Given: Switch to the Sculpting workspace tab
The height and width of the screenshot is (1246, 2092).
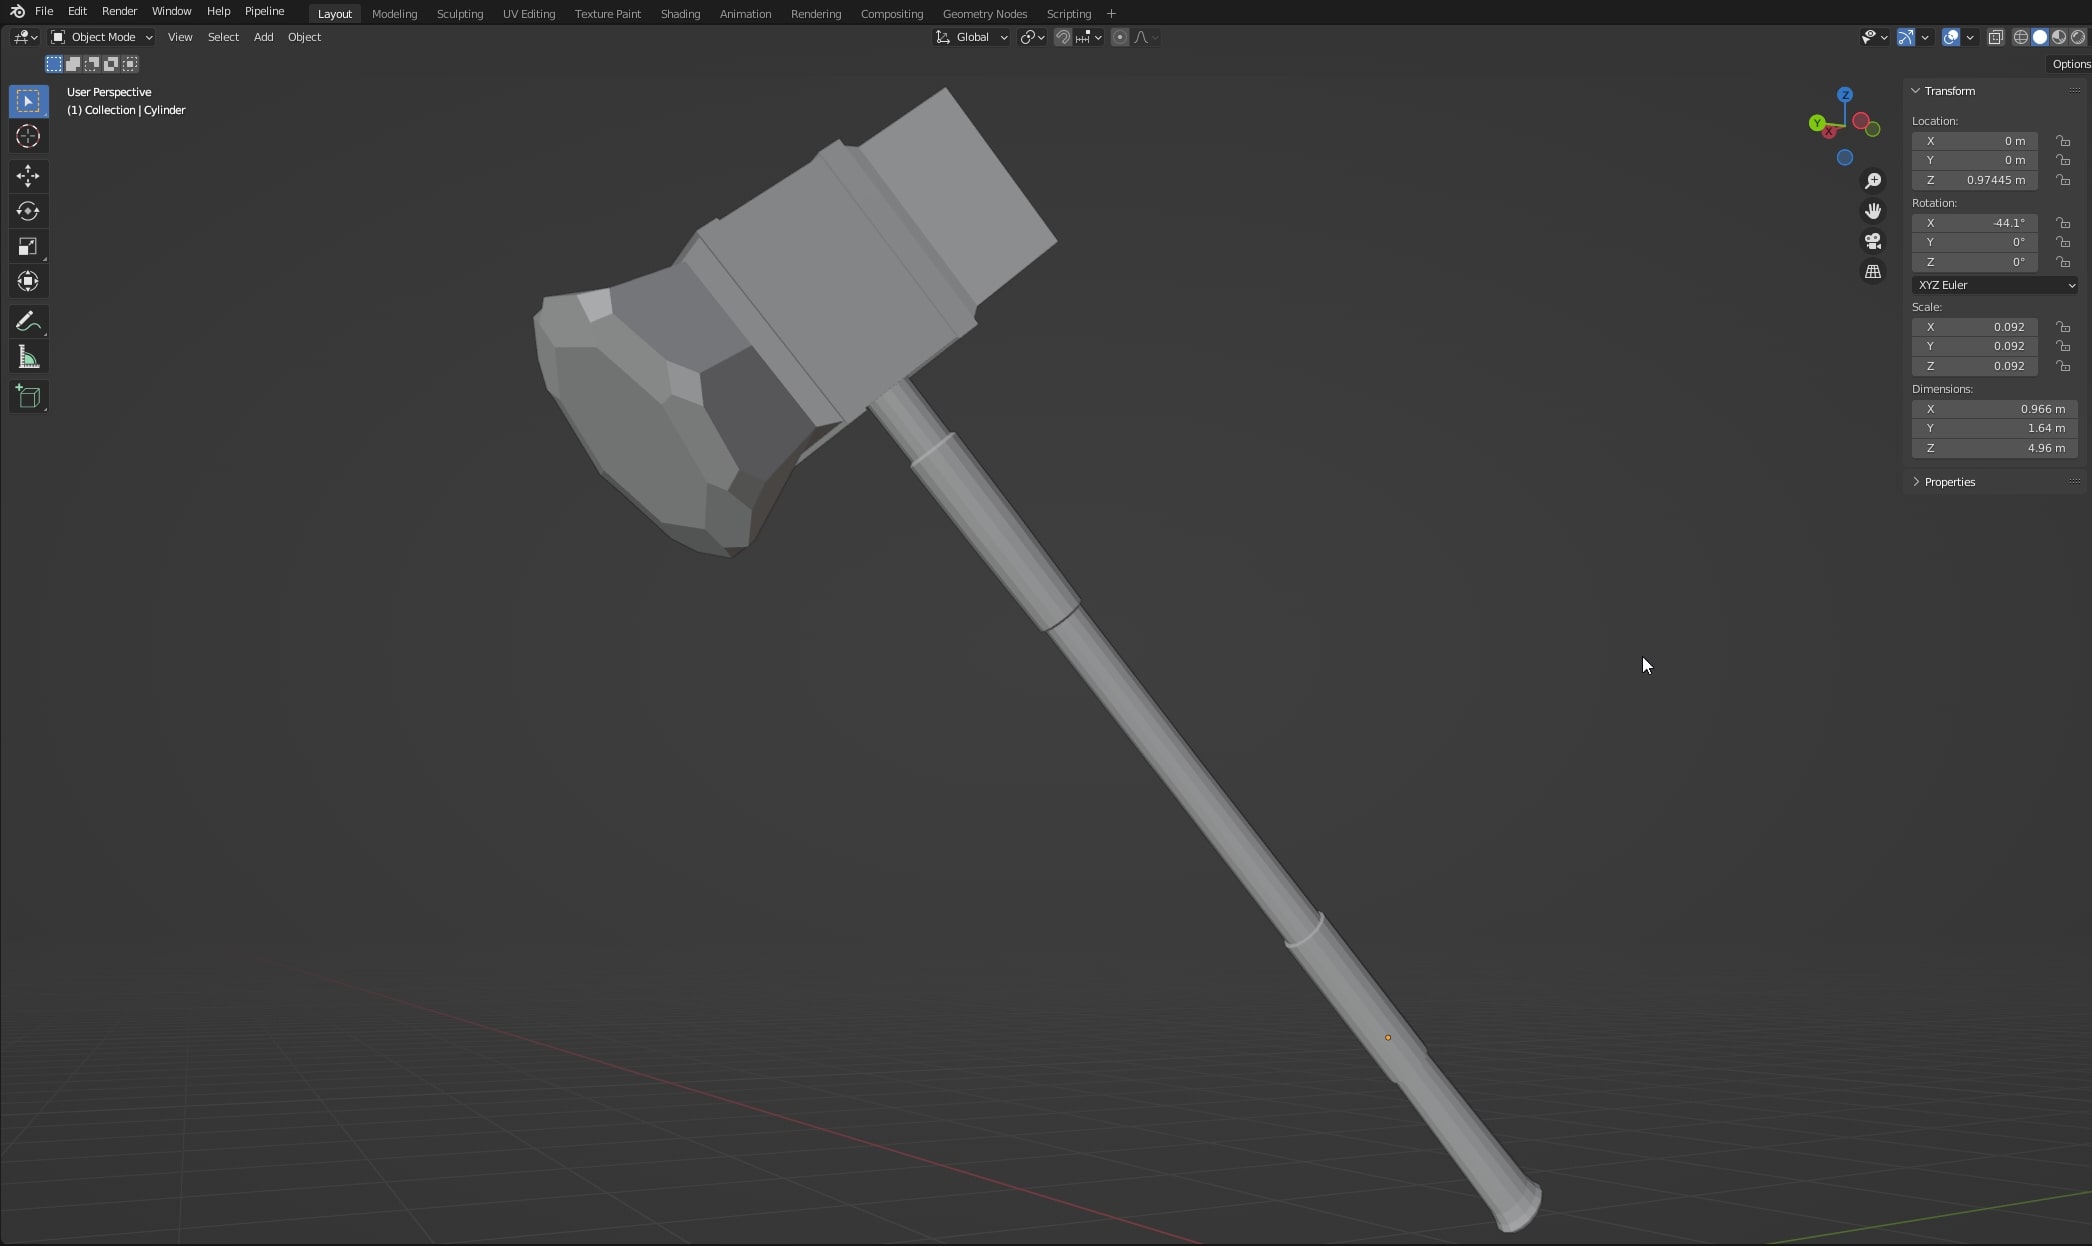Looking at the screenshot, I should pyautogui.click(x=459, y=14).
